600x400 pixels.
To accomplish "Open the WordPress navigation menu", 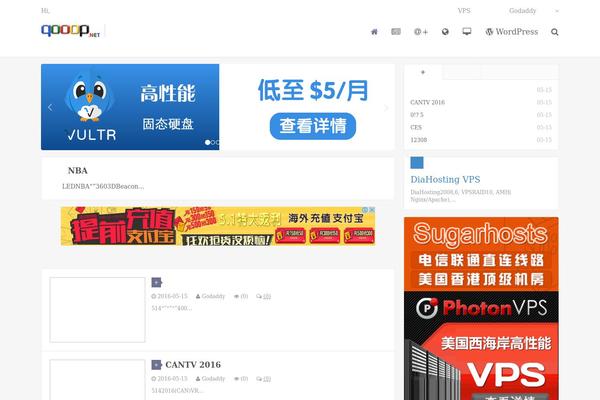I will tap(512, 32).
